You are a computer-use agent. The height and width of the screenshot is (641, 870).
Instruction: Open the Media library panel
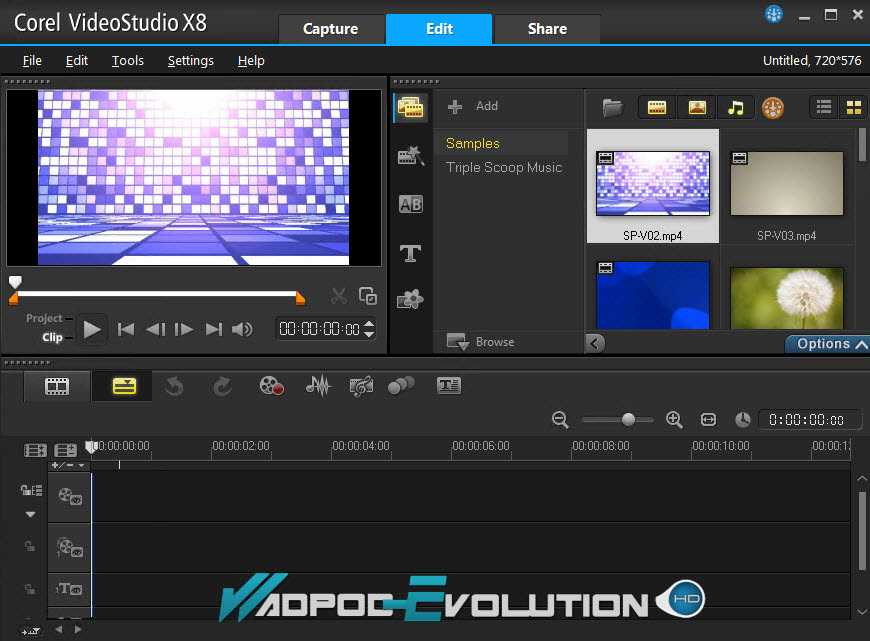[x=411, y=108]
